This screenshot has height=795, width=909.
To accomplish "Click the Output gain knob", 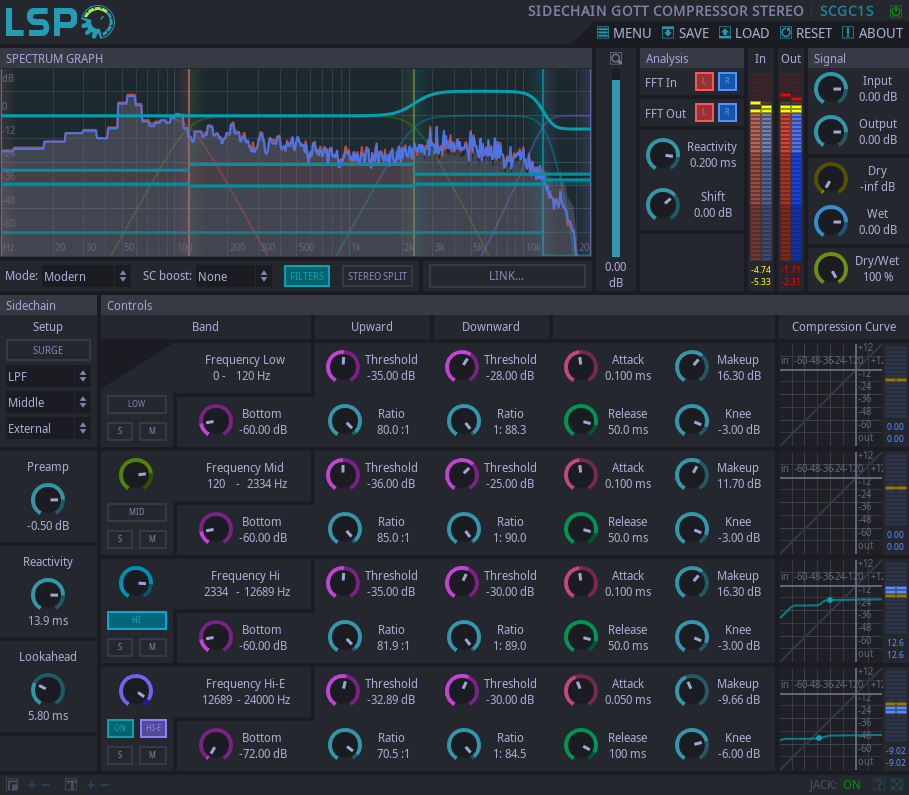I will [831, 132].
